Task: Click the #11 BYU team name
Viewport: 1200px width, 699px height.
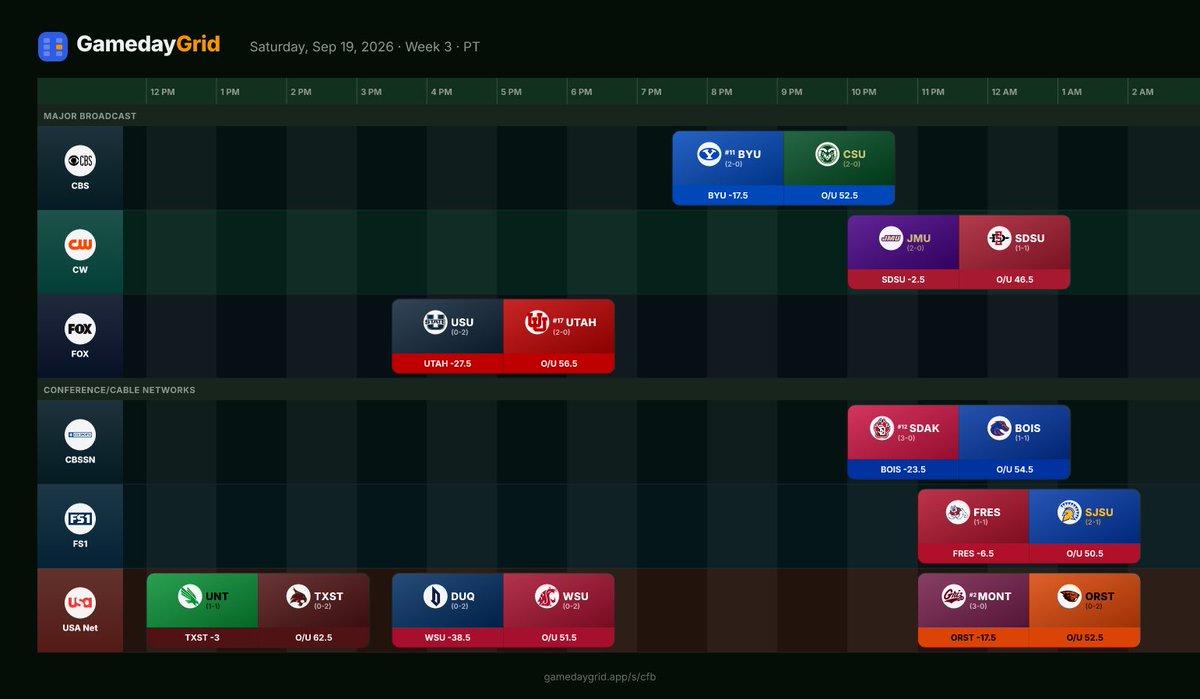Action: coord(743,154)
